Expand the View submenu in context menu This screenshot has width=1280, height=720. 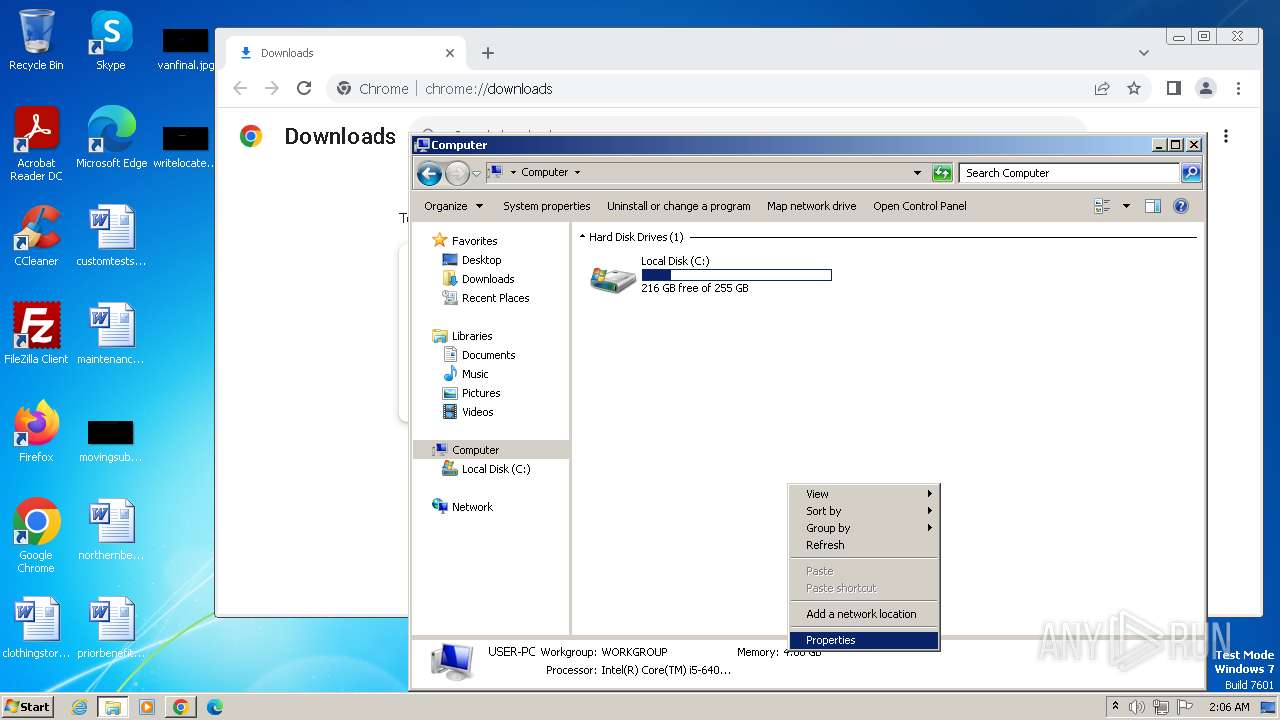[864, 494]
